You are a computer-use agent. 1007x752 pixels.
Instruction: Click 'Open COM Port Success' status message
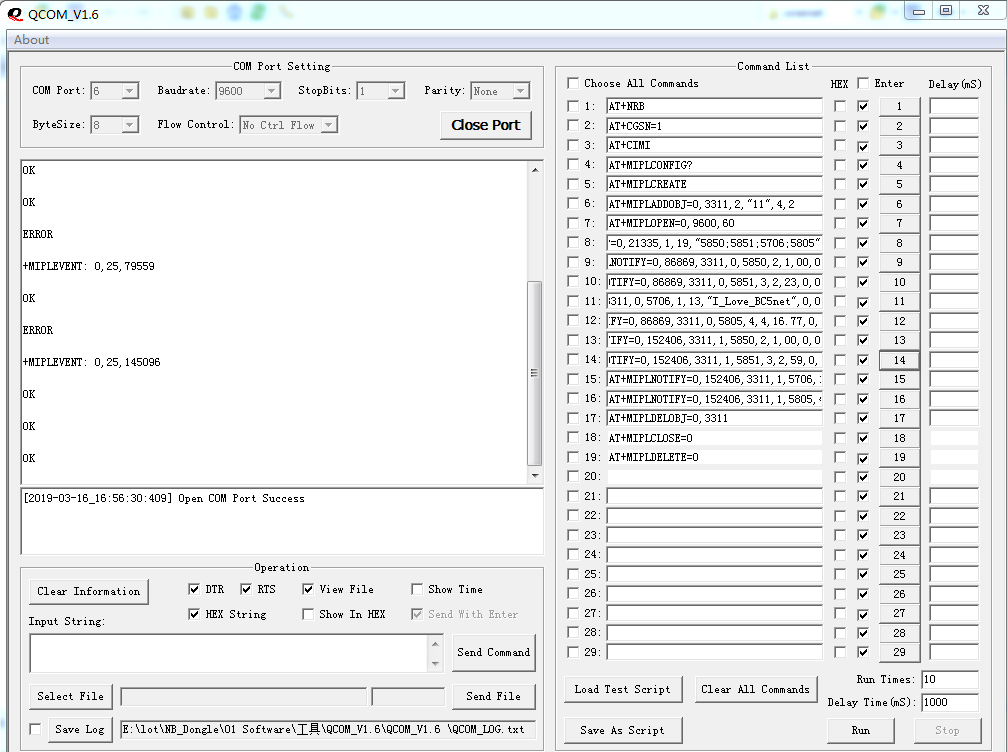click(241, 498)
